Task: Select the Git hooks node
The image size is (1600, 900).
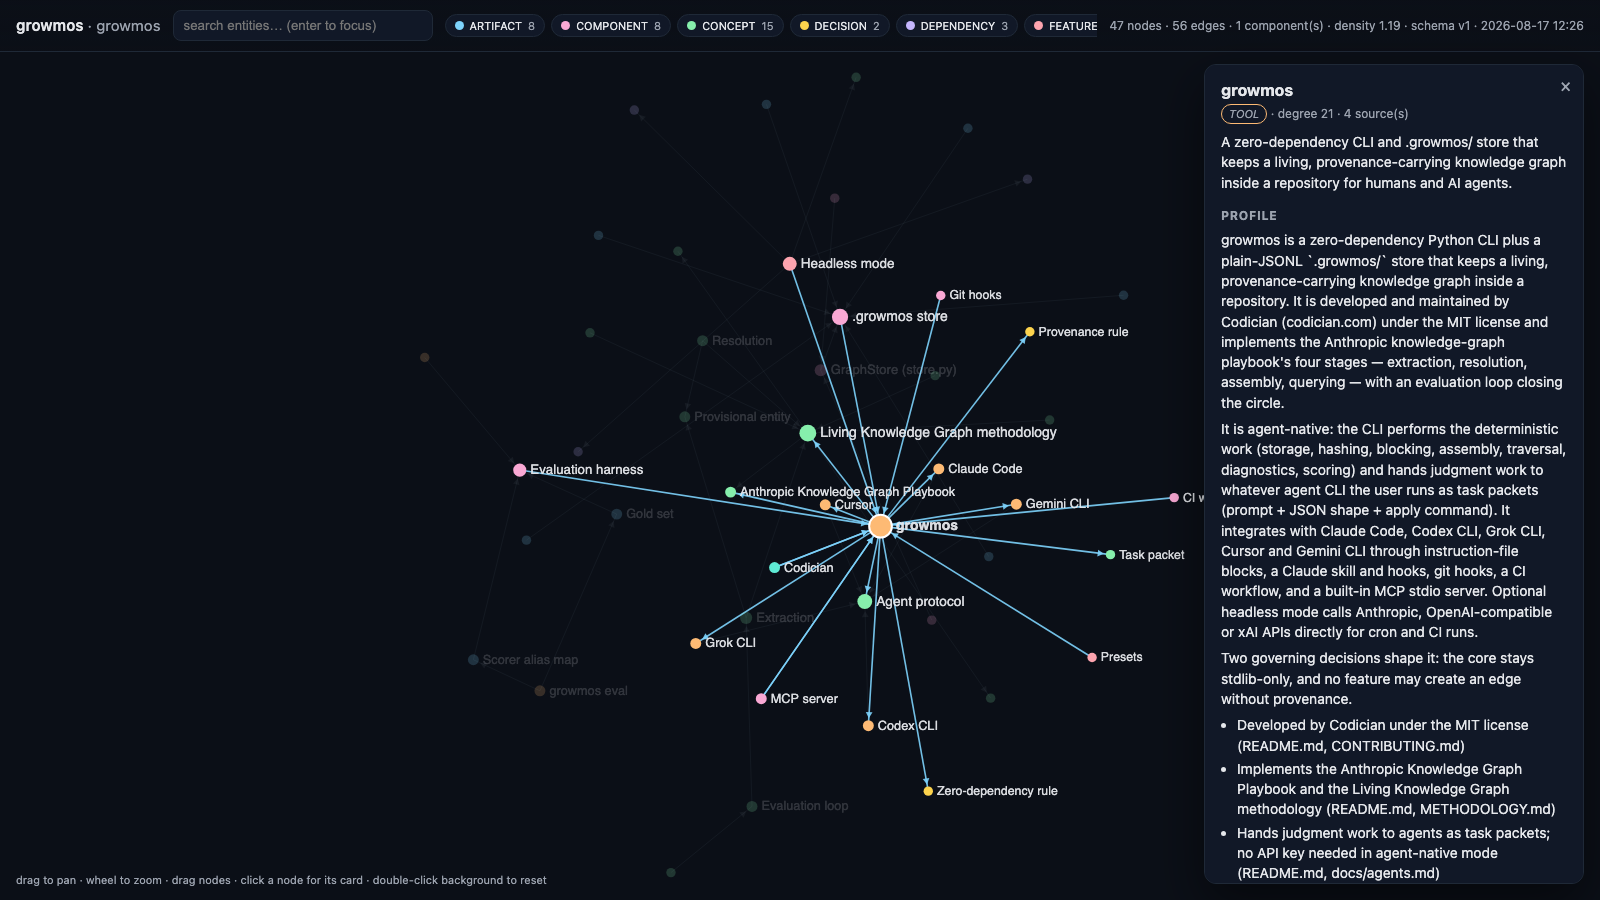Action: (x=940, y=296)
